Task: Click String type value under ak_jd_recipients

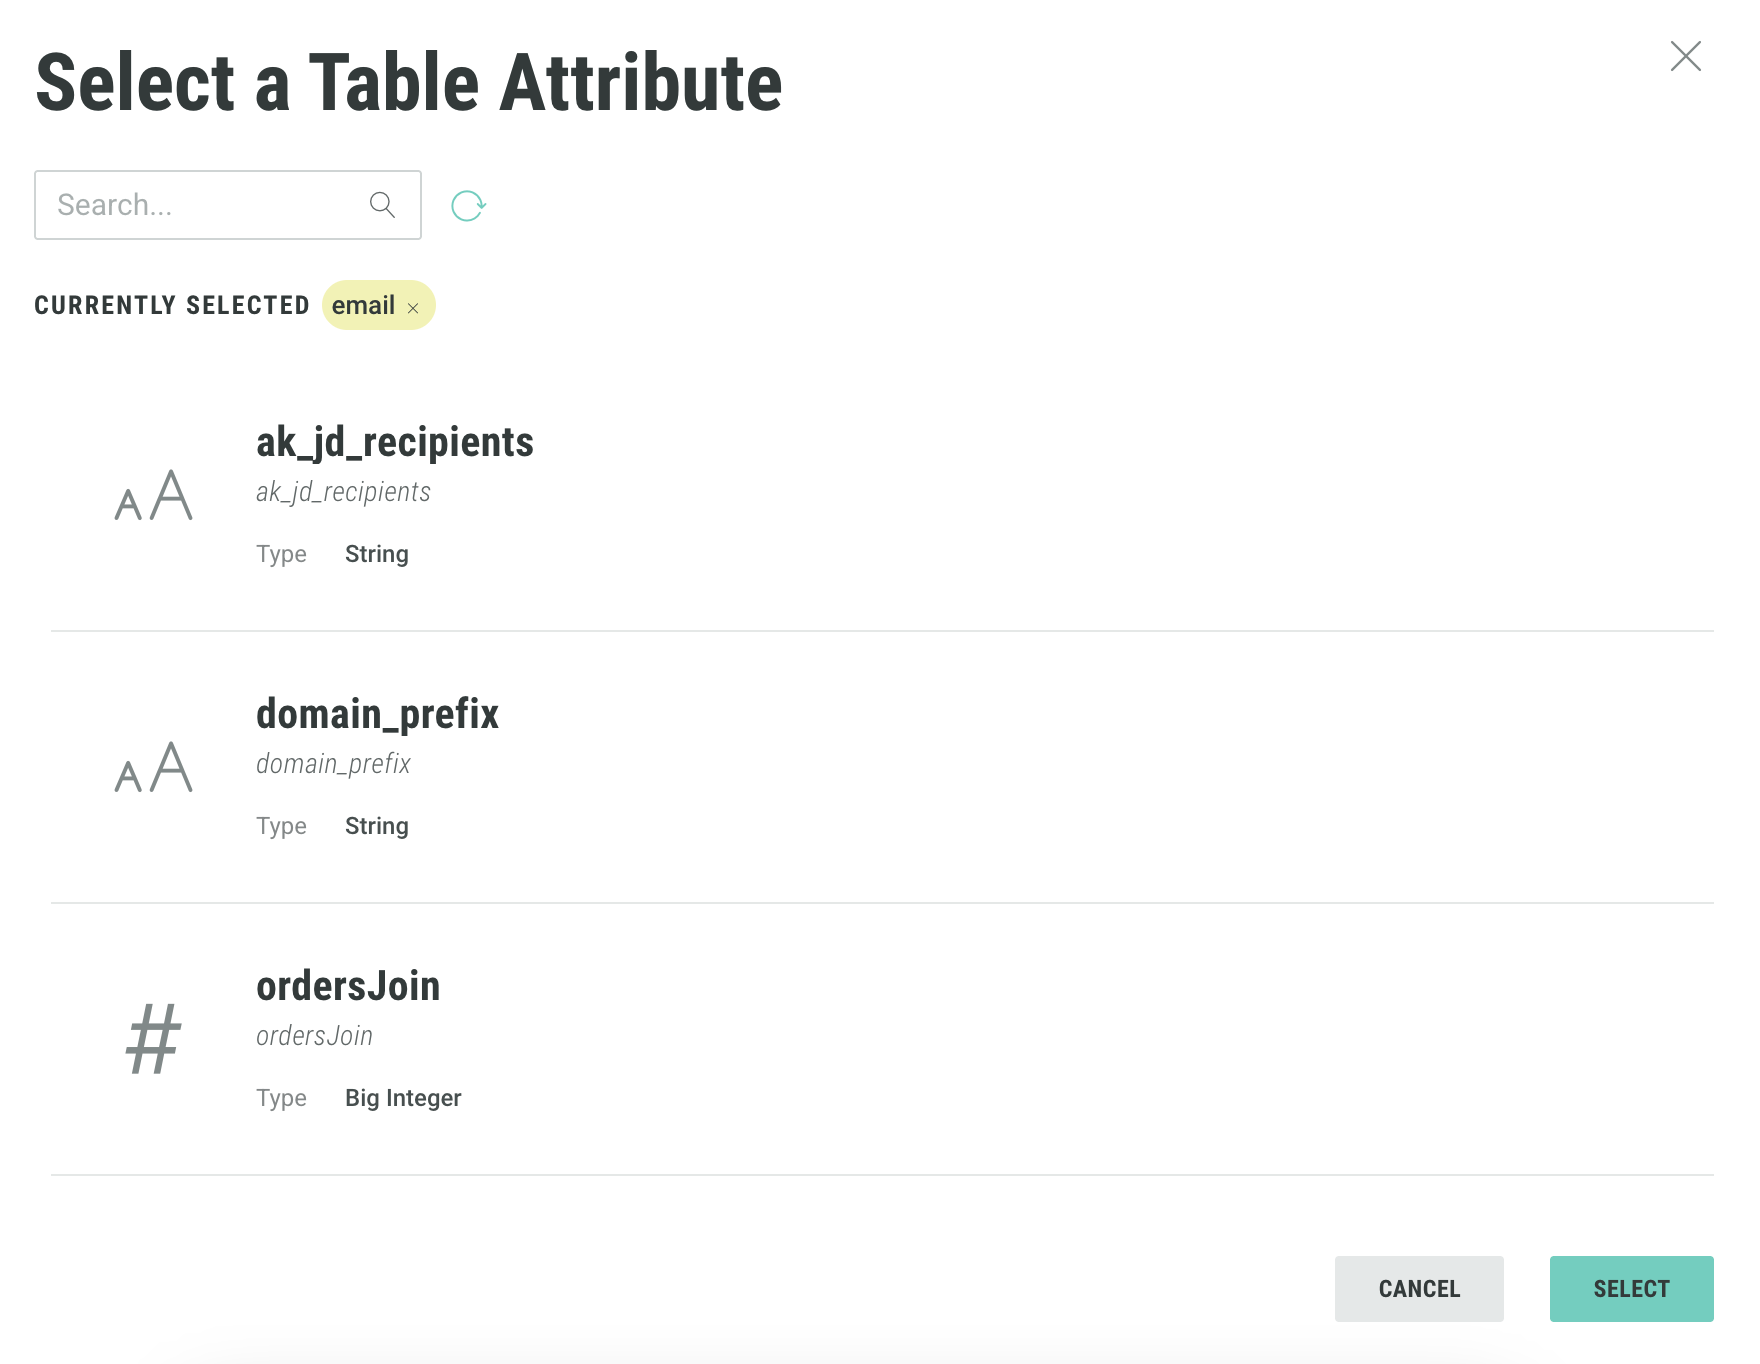Action: pyautogui.click(x=377, y=554)
